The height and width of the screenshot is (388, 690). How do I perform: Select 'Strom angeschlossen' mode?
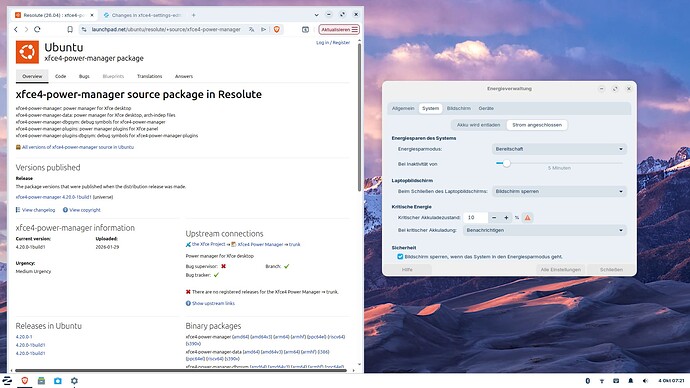point(537,125)
